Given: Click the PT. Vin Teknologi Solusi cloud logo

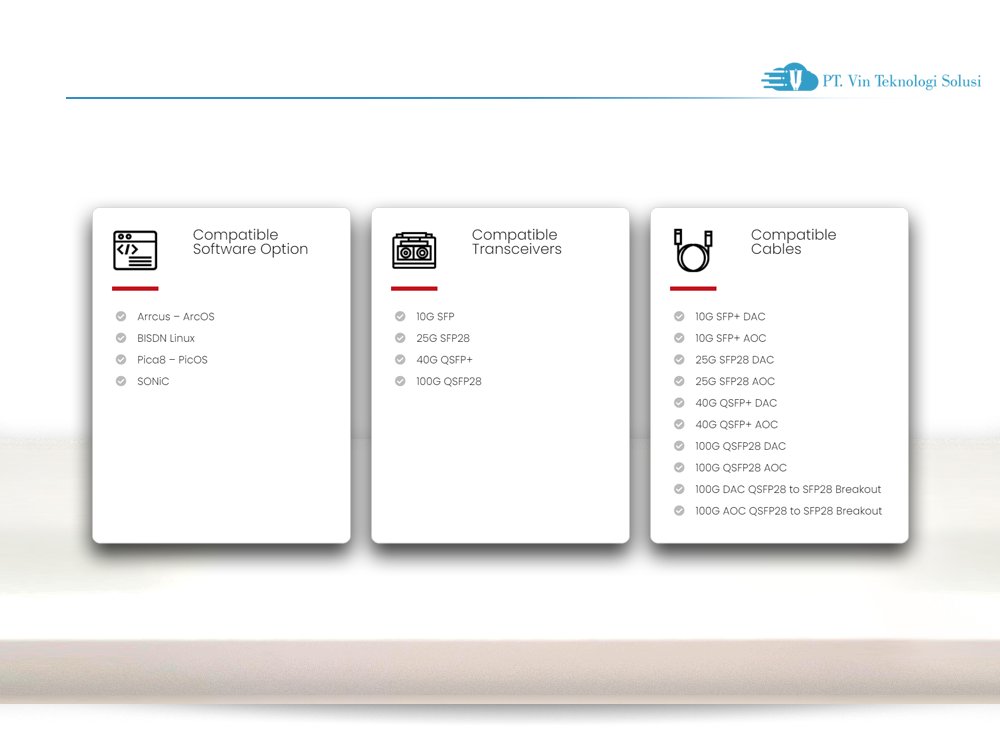Looking at the screenshot, I should [789, 79].
